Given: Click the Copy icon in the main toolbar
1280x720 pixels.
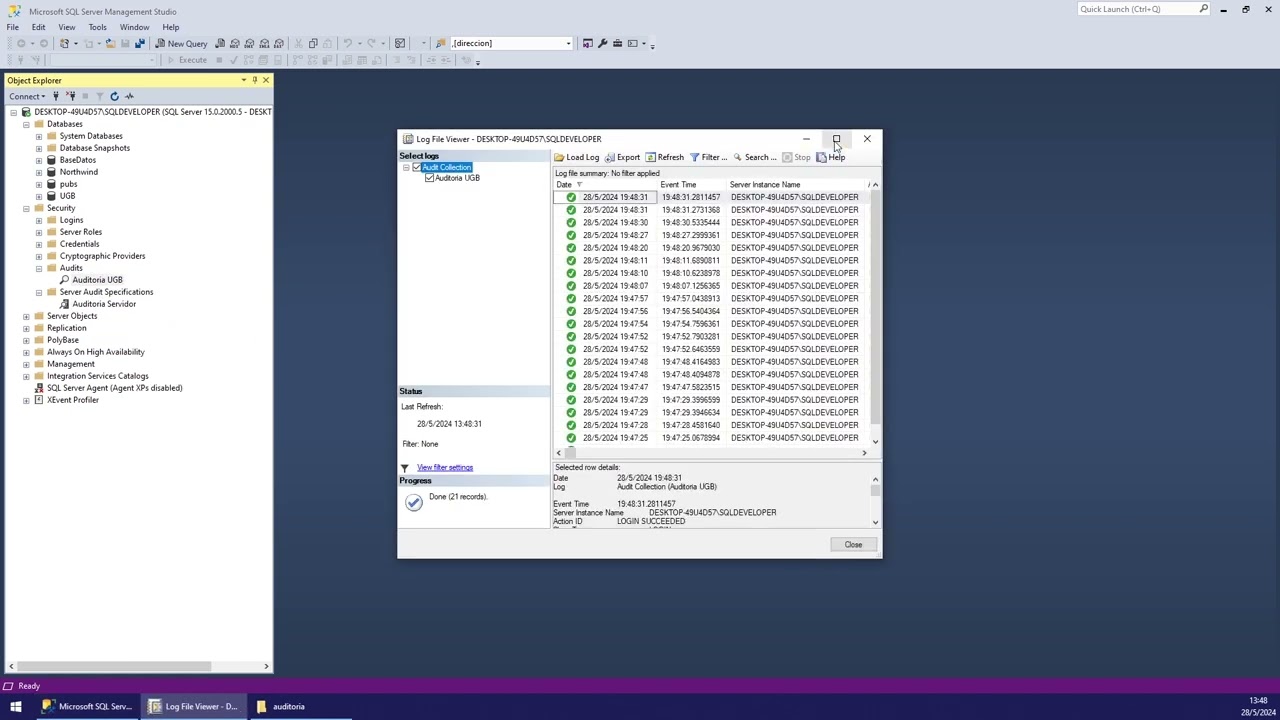Looking at the screenshot, I should point(313,43).
